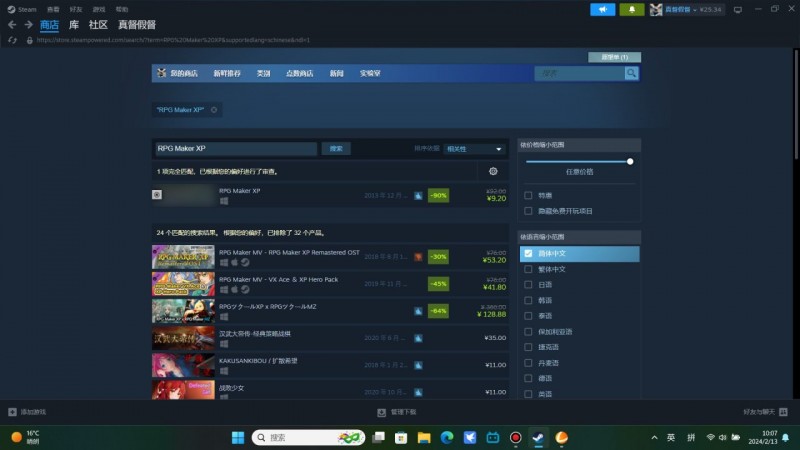The width and height of the screenshot is (800, 450).
Task: Check 捷克语 language filter
Action: [x=528, y=347]
